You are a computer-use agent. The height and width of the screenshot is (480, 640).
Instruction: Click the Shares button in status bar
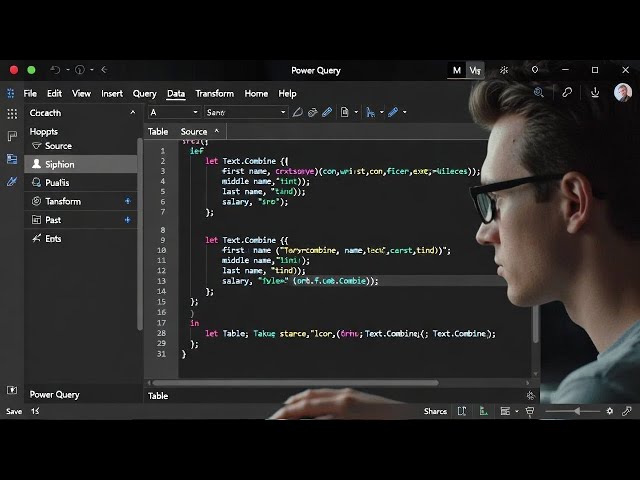pos(435,411)
